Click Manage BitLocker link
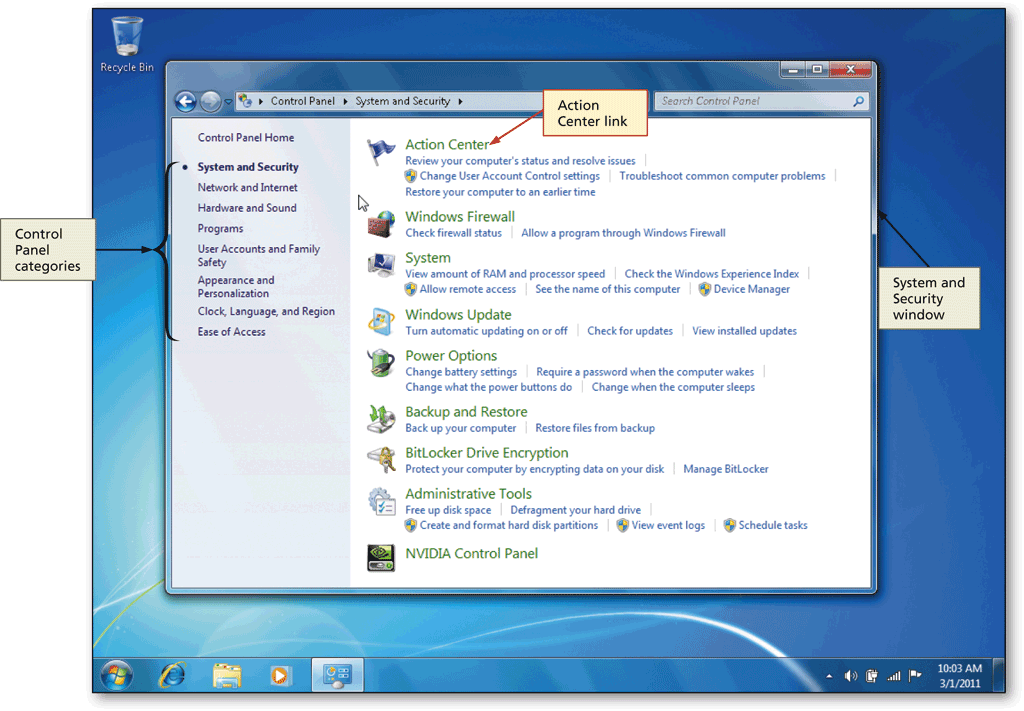 726,469
